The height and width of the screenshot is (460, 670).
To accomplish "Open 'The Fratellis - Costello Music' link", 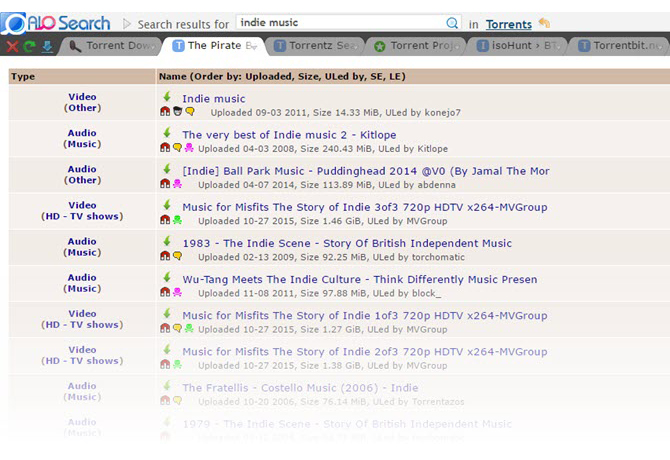I will pos(300,388).
